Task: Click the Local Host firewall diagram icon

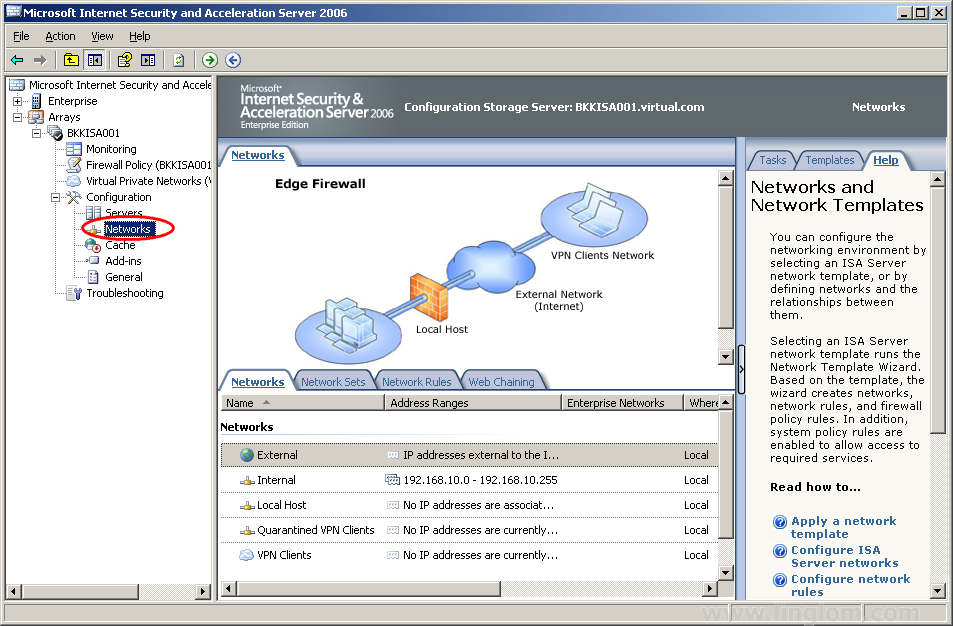Action: point(428,296)
